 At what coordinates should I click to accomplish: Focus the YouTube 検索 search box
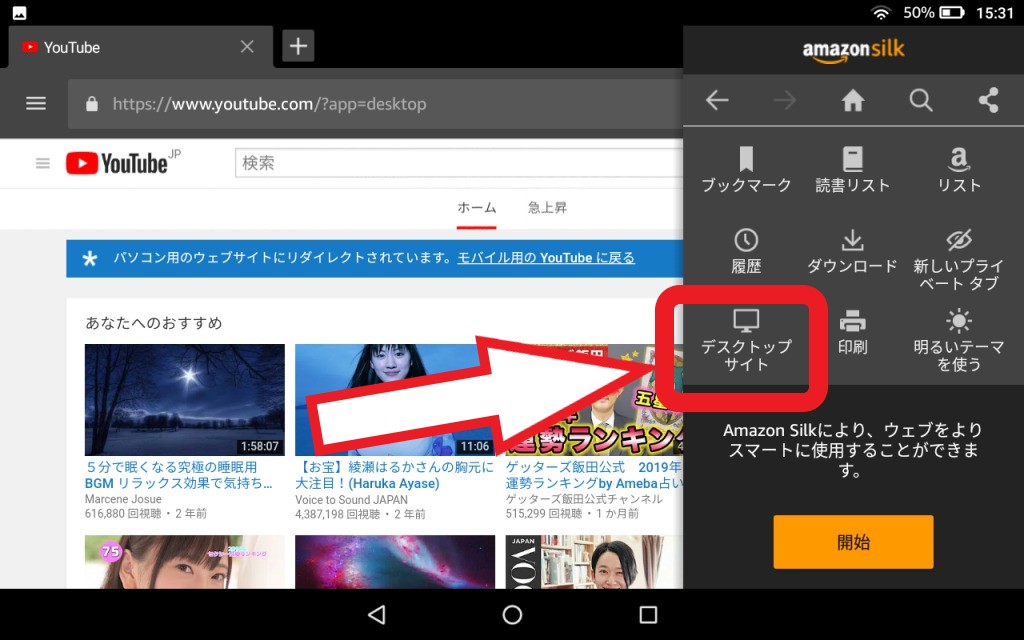458,163
